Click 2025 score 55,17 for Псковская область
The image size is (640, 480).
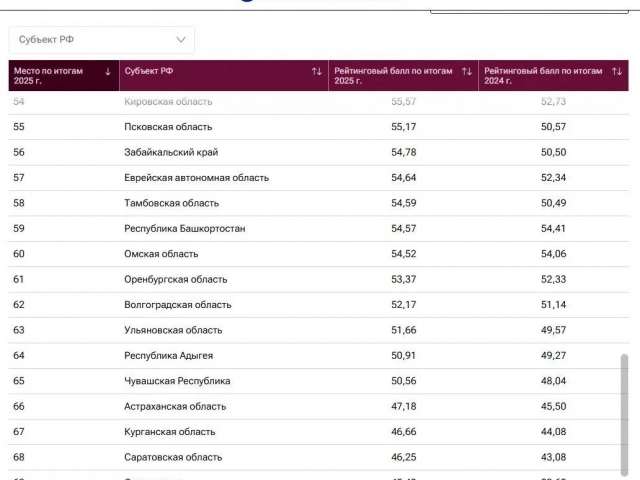coord(403,127)
